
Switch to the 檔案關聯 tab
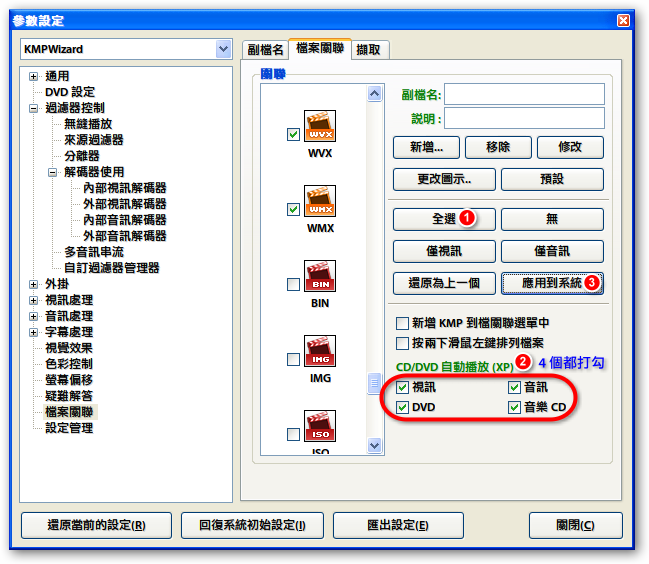(x=320, y=48)
